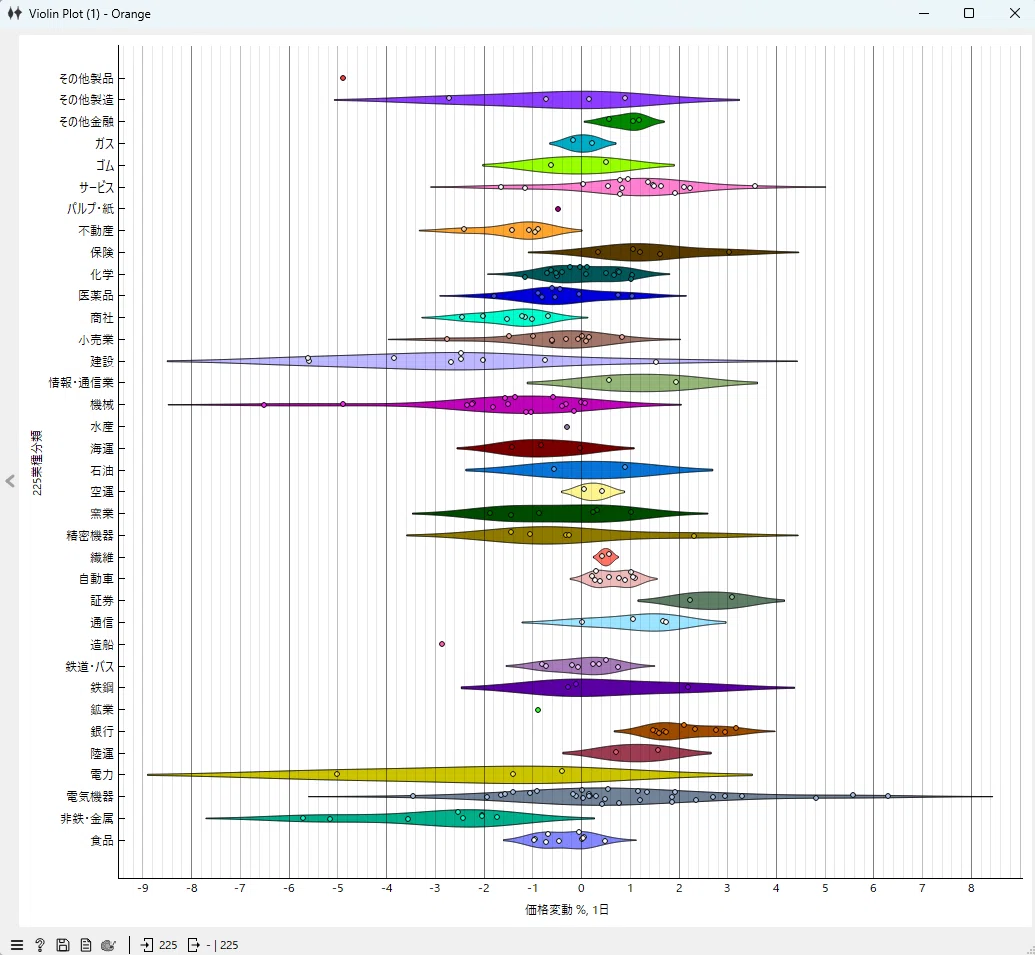Click the 非鉄・金属 category label
Image resolution: width=1035 pixels, height=955 pixels.
click(87, 819)
